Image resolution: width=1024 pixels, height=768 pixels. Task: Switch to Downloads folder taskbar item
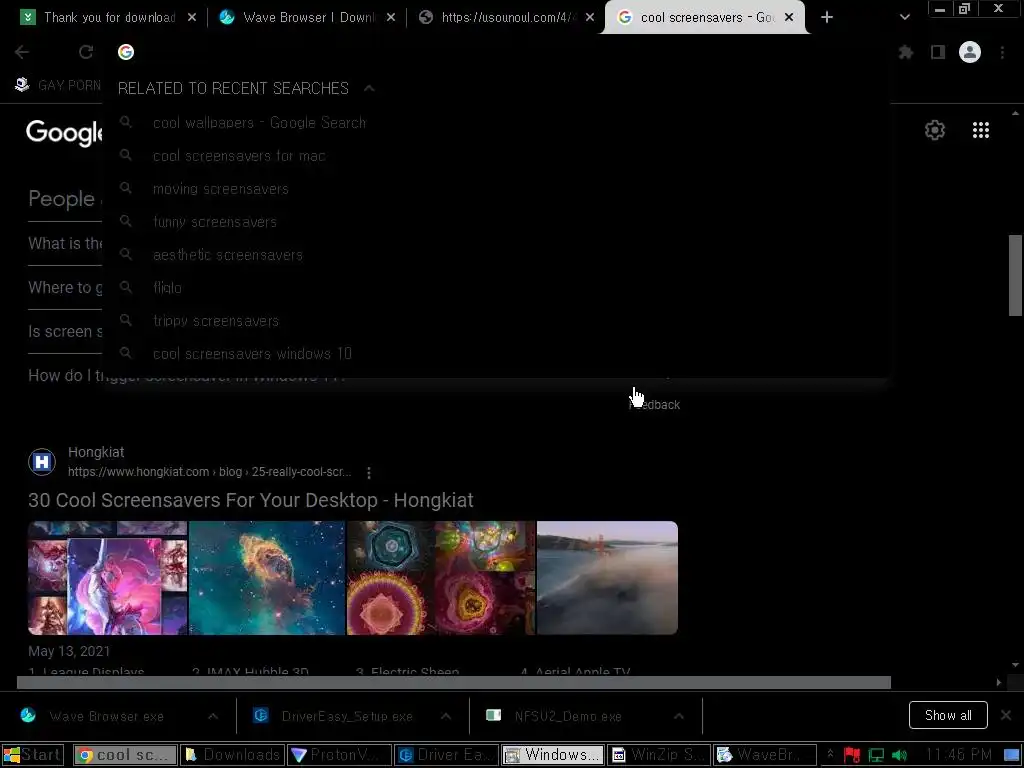pos(232,755)
